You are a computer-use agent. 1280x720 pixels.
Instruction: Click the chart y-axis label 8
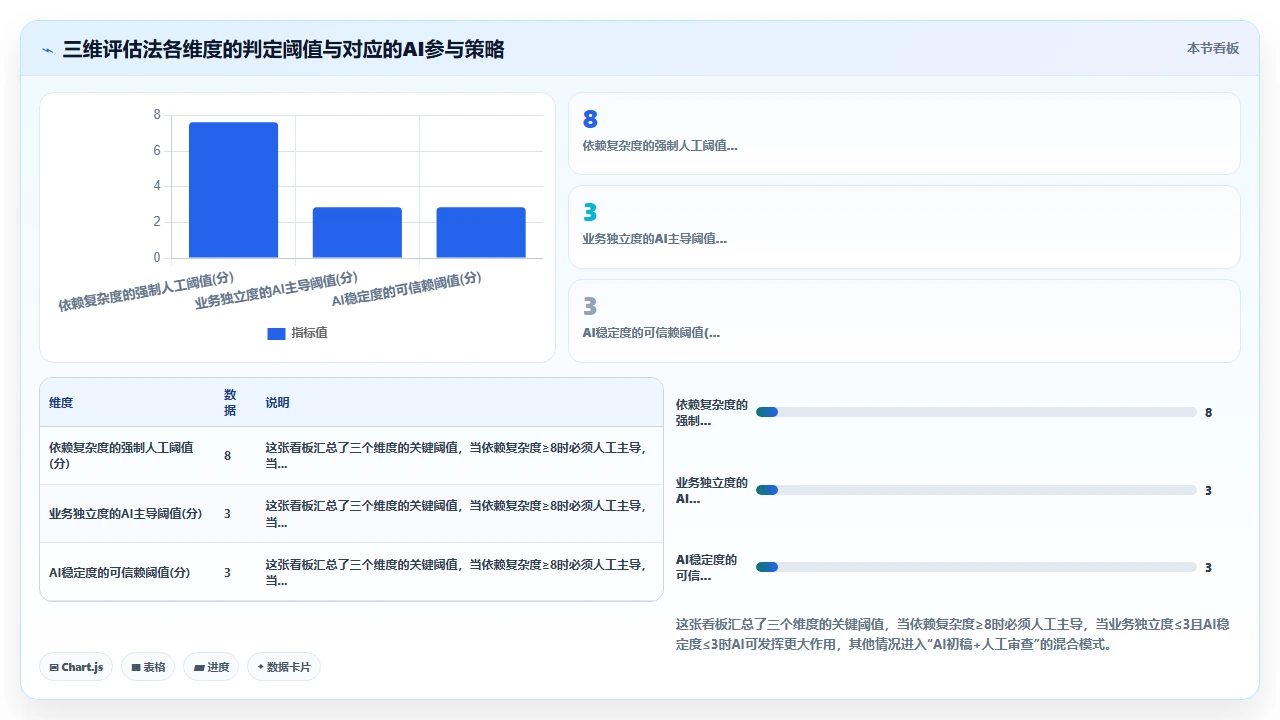tap(157, 115)
